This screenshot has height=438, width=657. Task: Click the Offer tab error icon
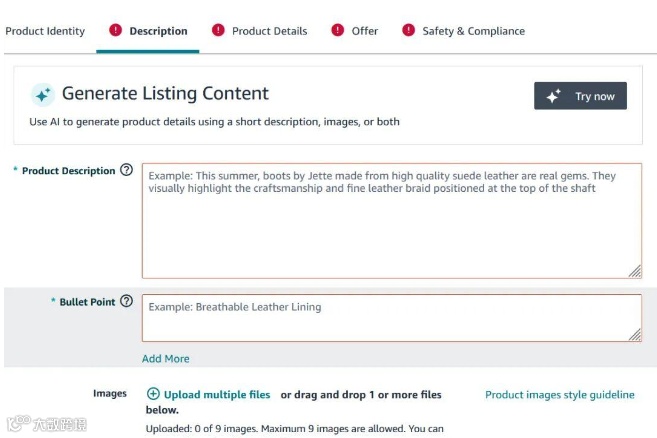337,30
